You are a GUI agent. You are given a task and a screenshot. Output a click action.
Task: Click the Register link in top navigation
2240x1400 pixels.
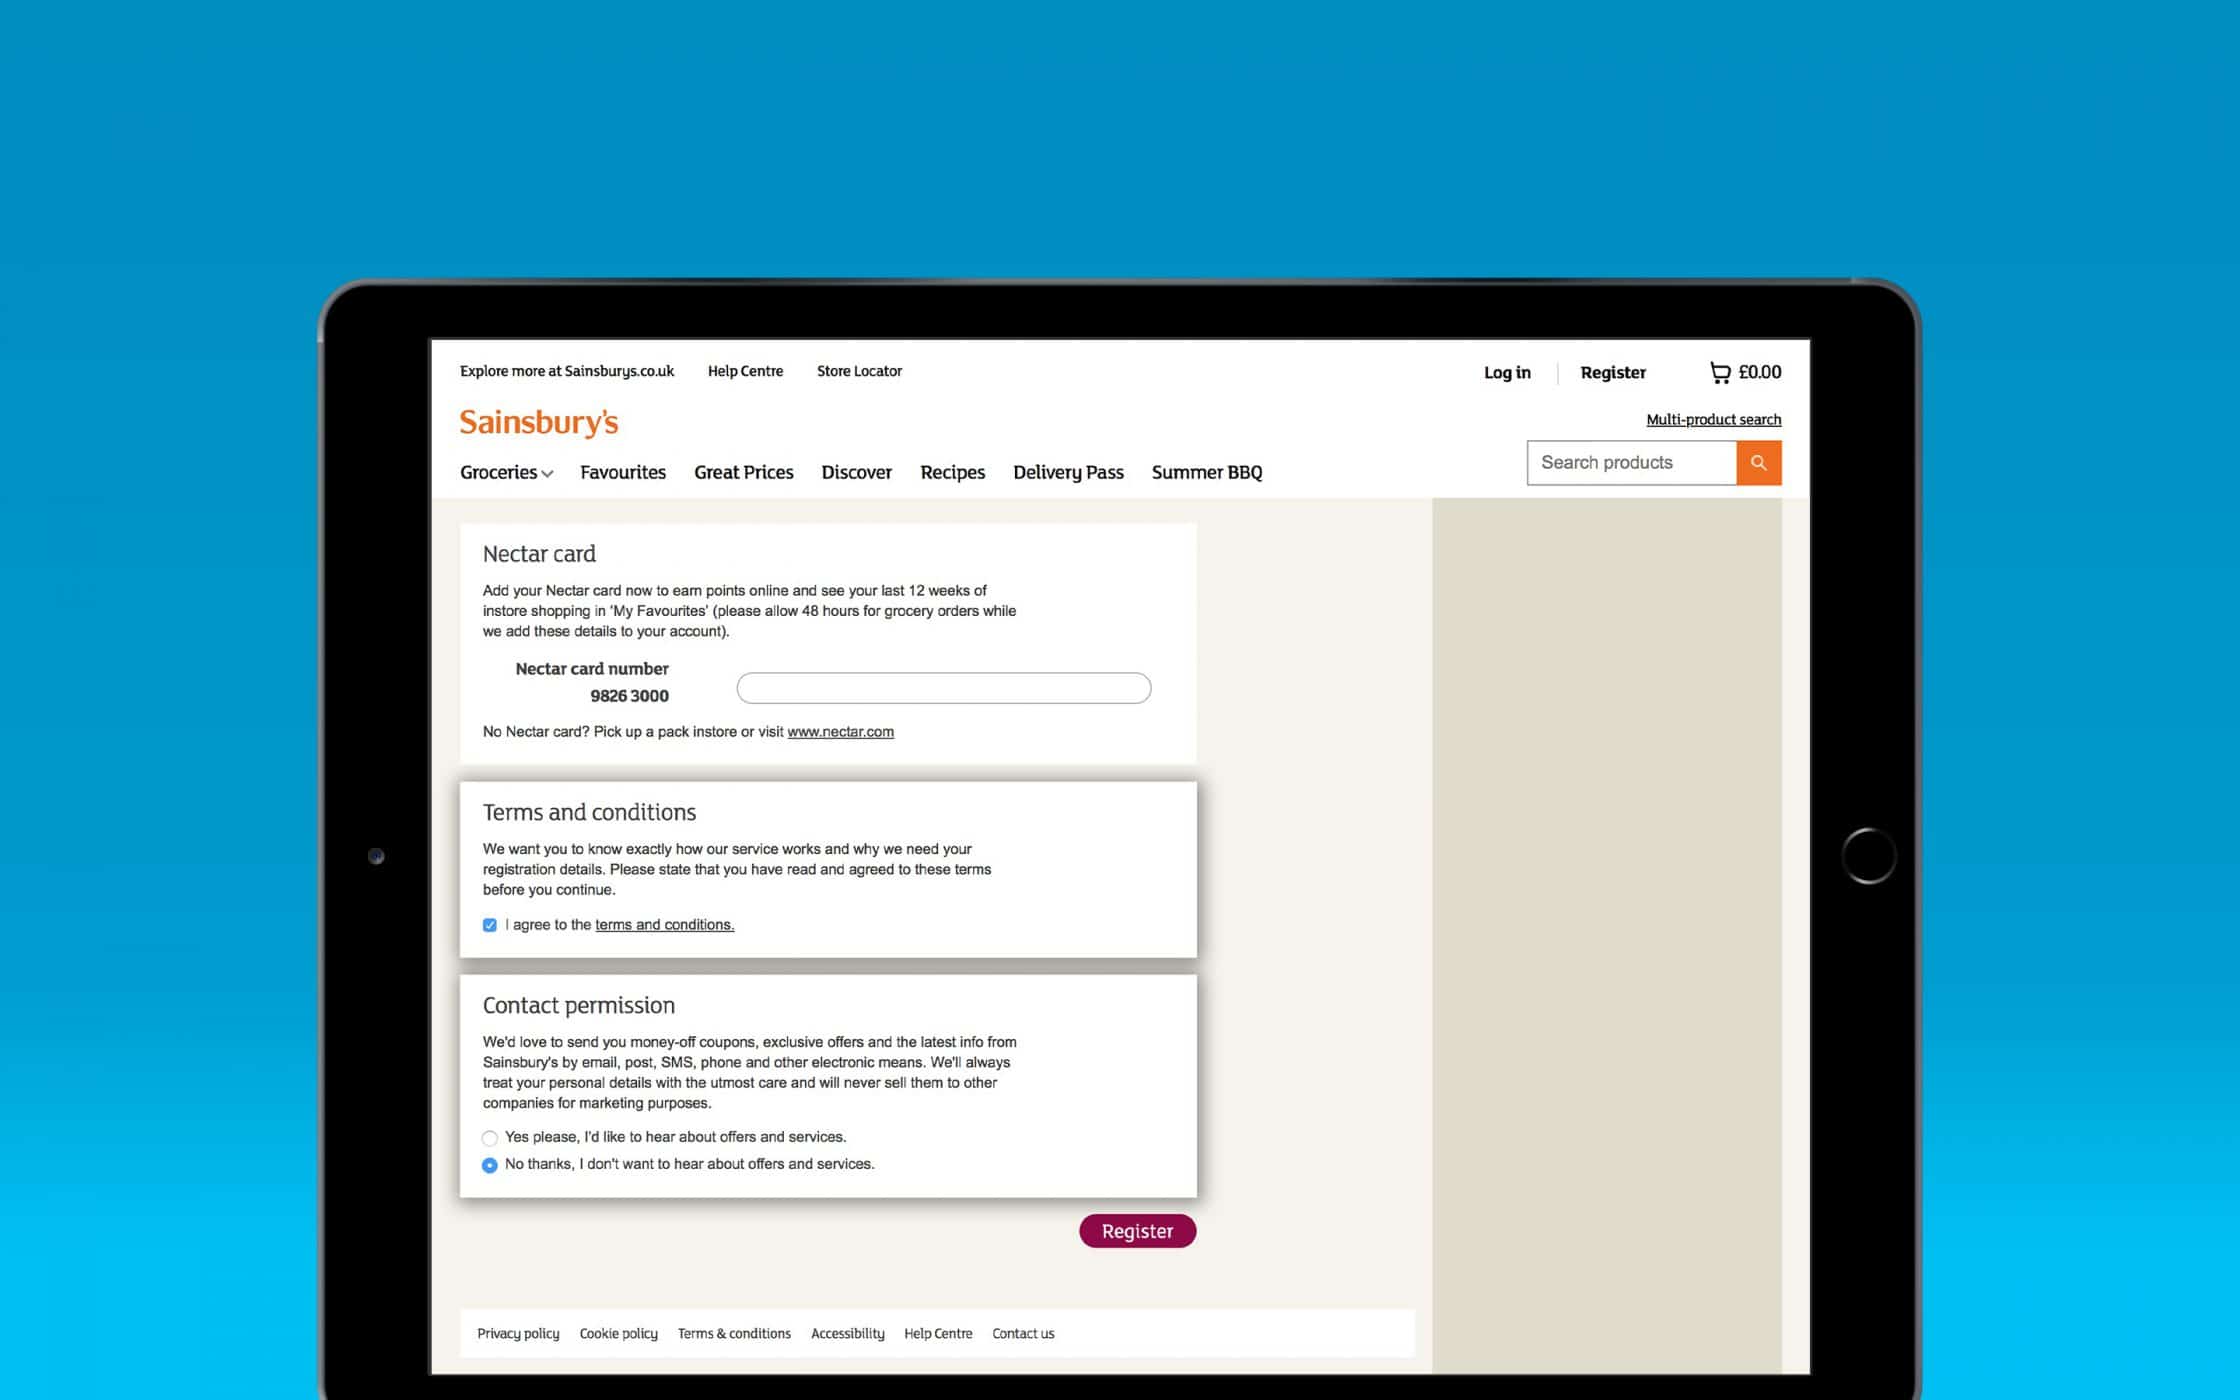click(x=1611, y=371)
